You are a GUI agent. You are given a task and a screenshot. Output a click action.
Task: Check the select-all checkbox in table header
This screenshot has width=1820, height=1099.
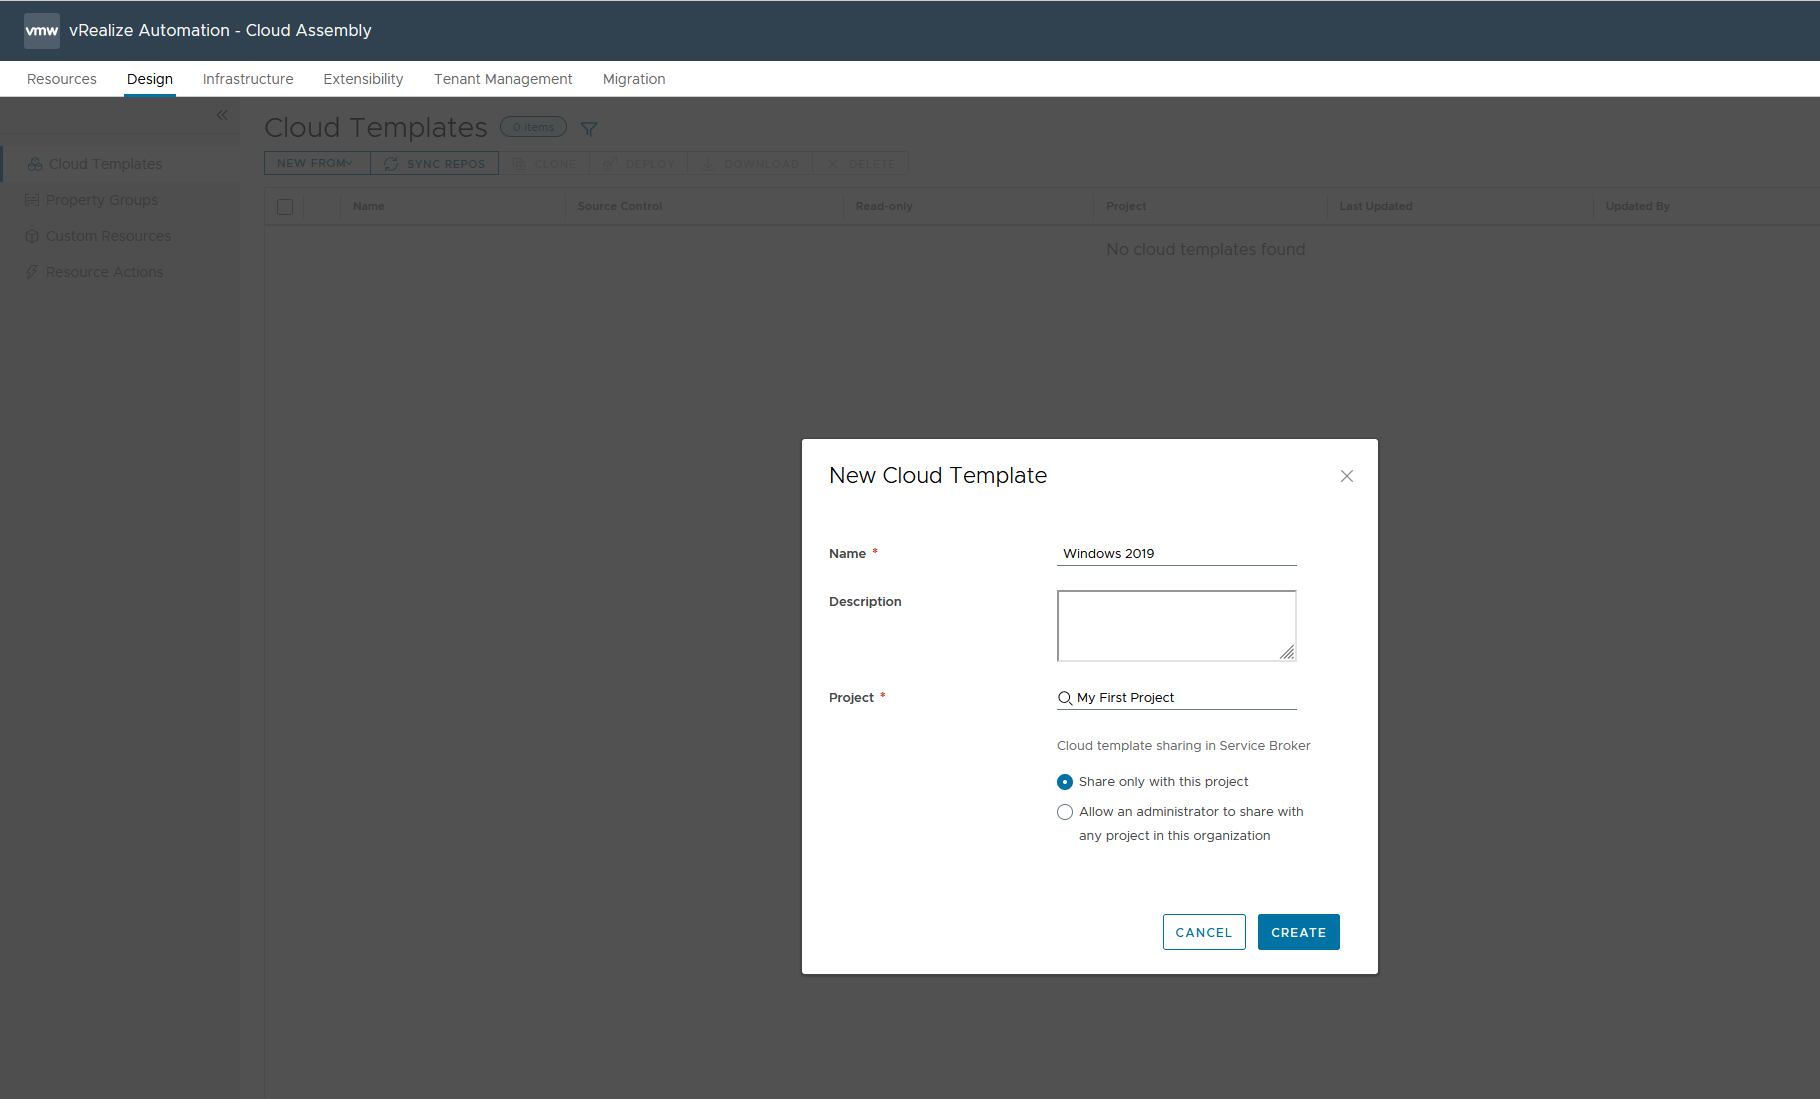[285, 207]
